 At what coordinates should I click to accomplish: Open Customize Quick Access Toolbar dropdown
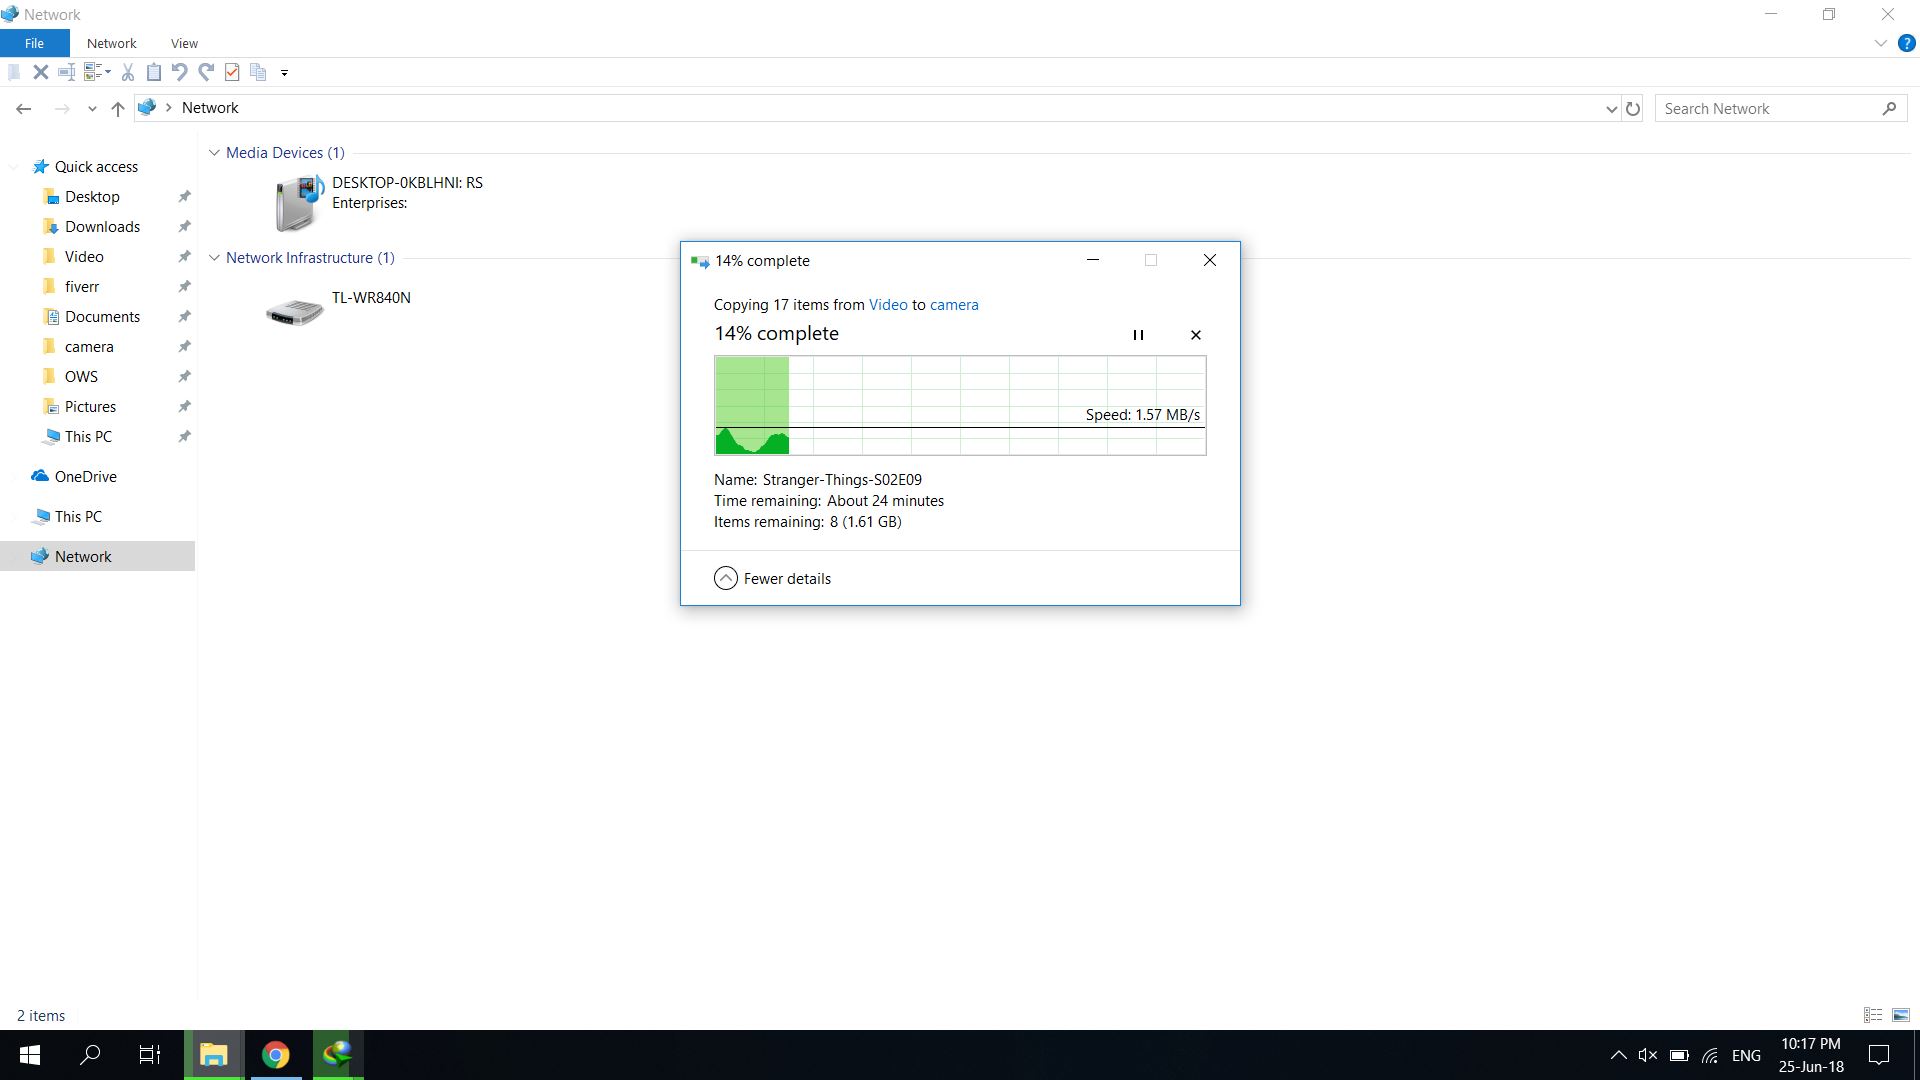[284, 73]
